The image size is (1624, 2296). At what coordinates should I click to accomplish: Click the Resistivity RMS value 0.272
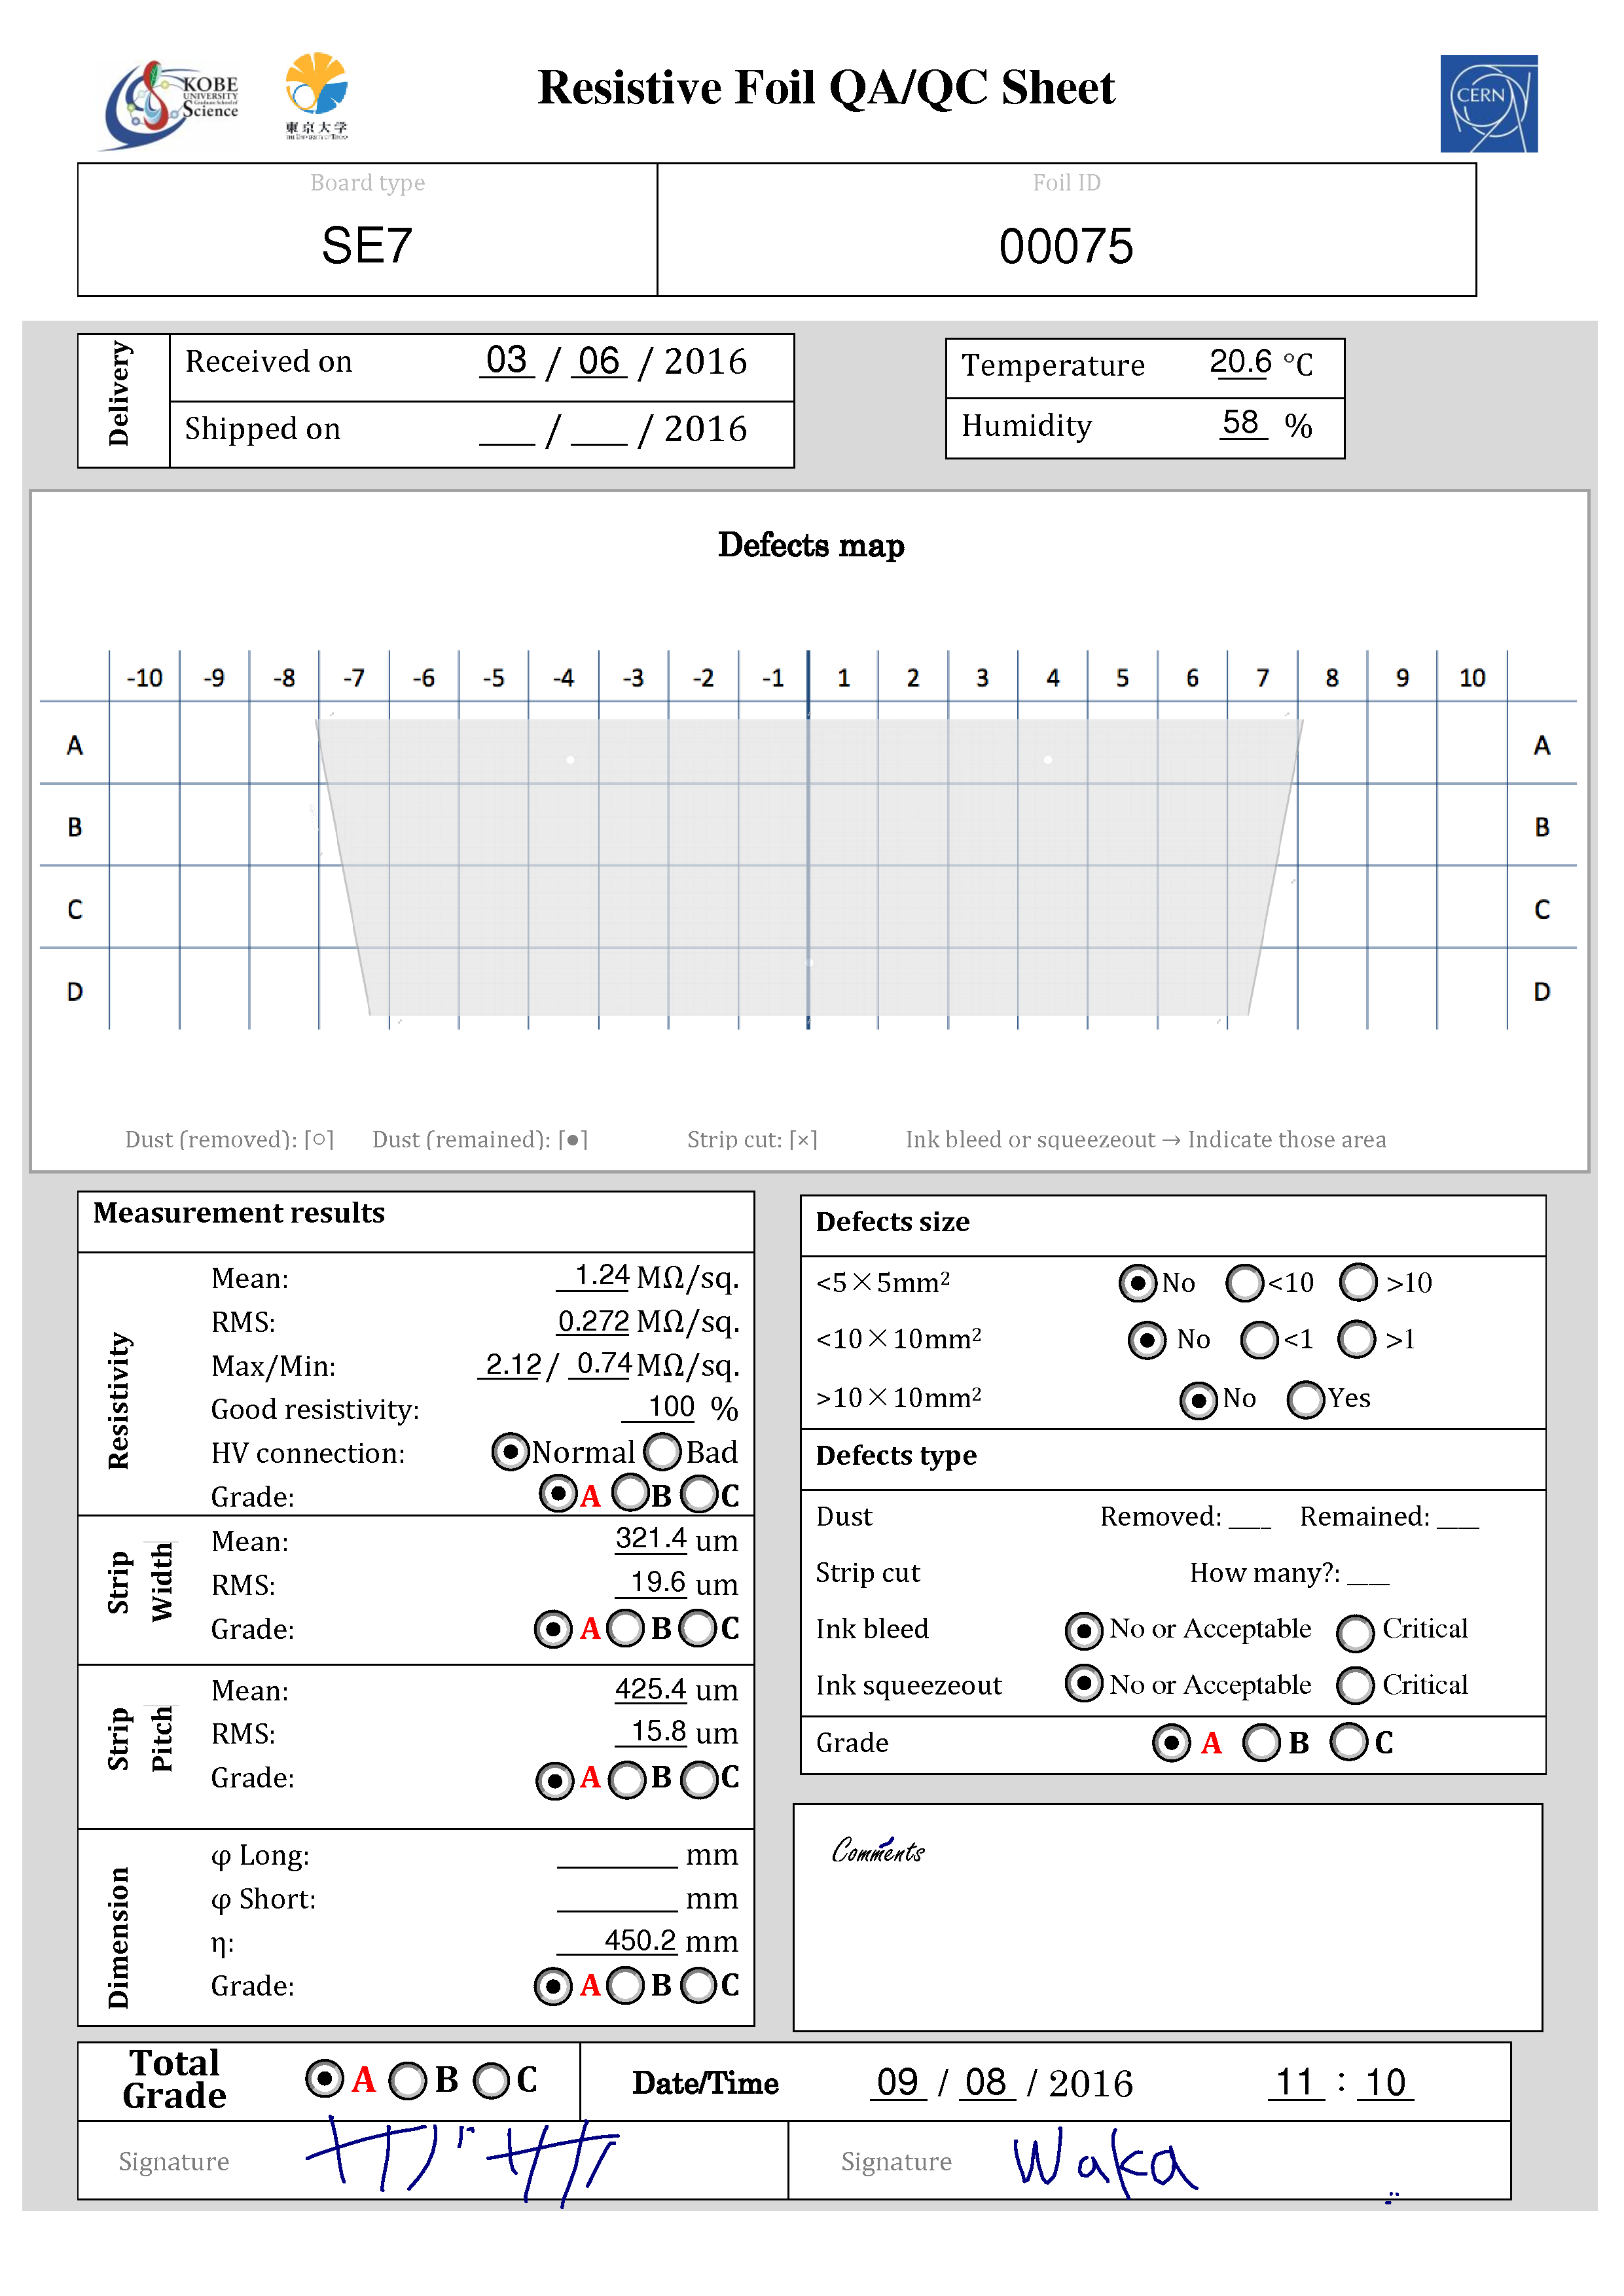[593, 1321]
